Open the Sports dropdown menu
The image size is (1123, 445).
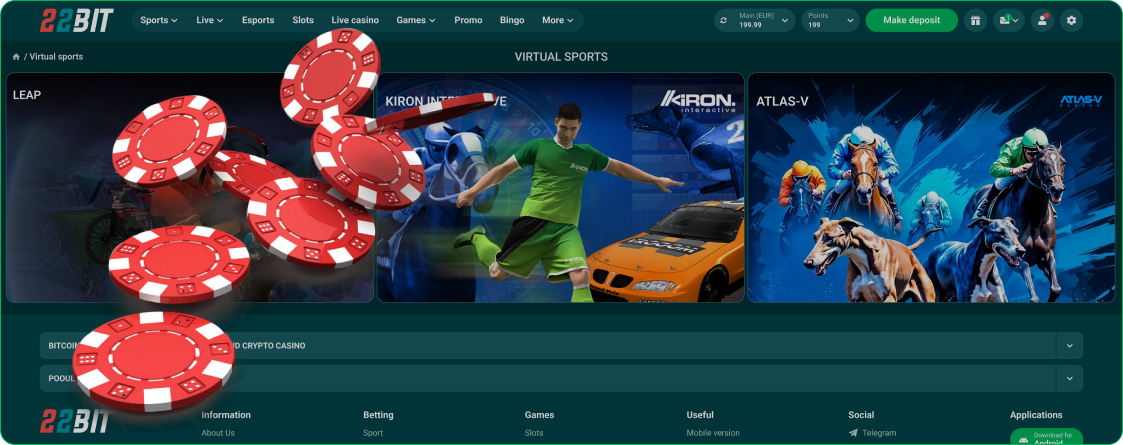(158, 20)
